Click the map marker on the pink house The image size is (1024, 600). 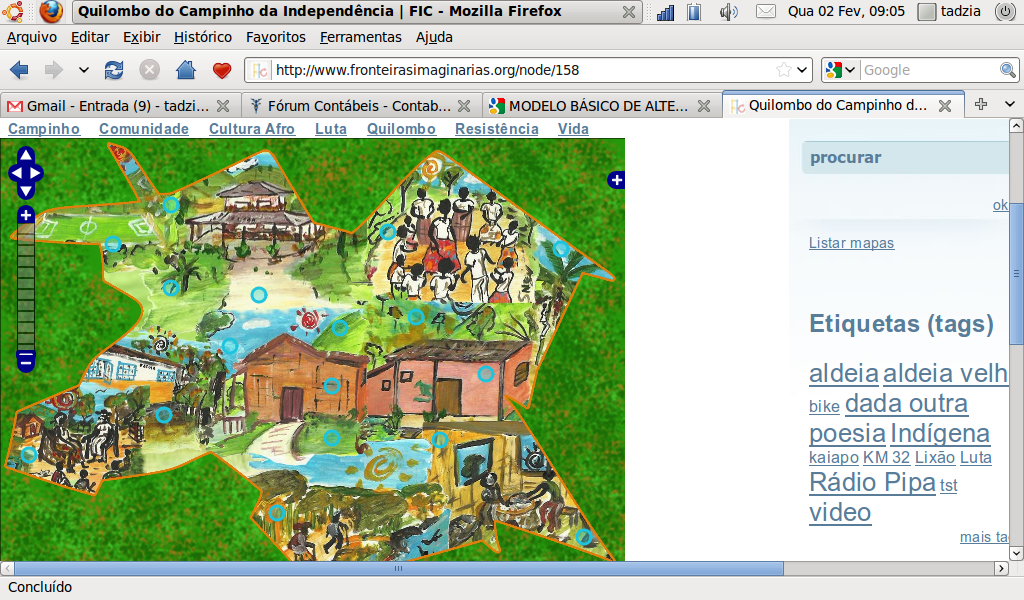(x=485, y=374)
